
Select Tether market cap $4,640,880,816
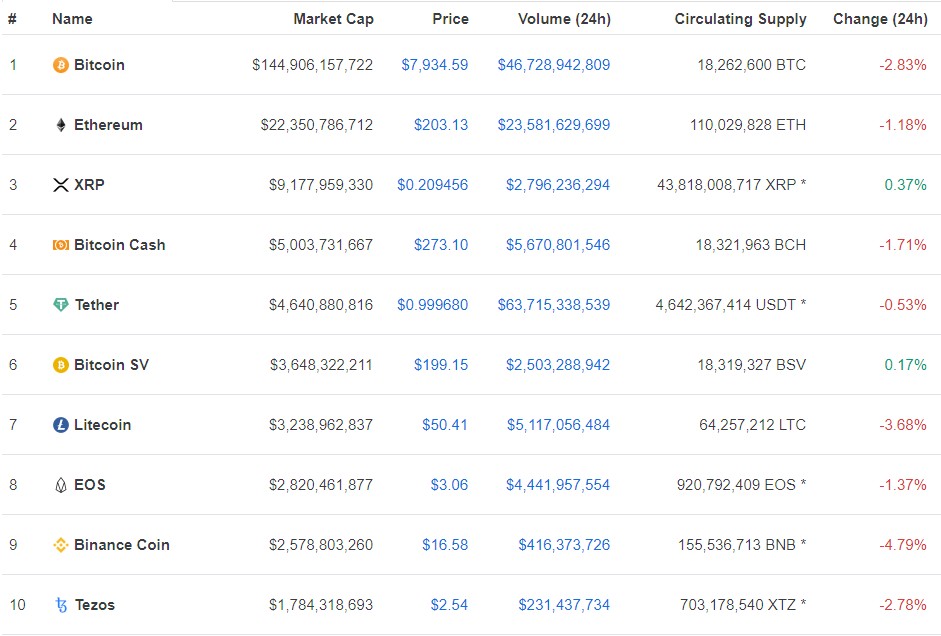click(321, 305)
